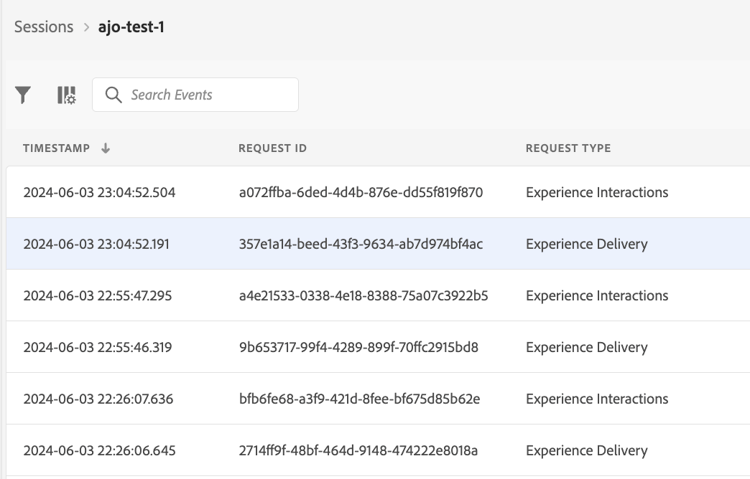750x479 pixels.
Task: Sort by the Request Type column header
Action: pos(568,148)
